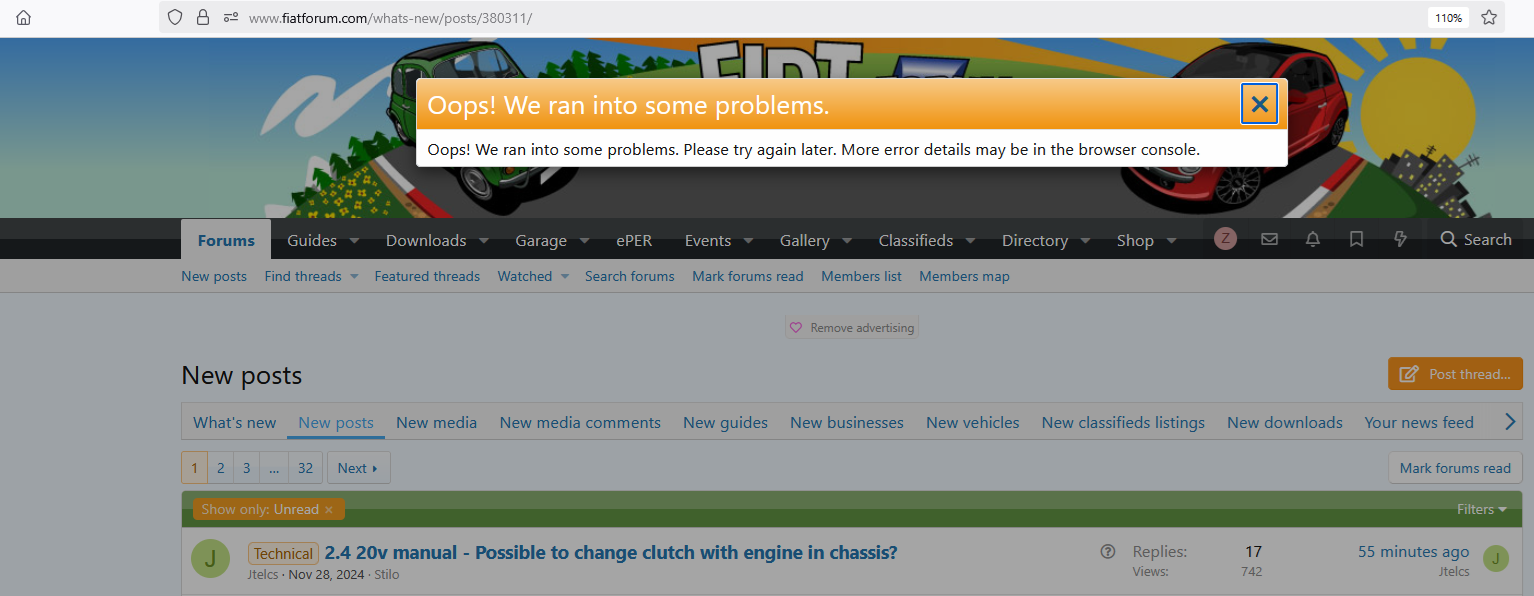Open the Filters dropdown
1534x596 pixels.
coord(1481,509)
